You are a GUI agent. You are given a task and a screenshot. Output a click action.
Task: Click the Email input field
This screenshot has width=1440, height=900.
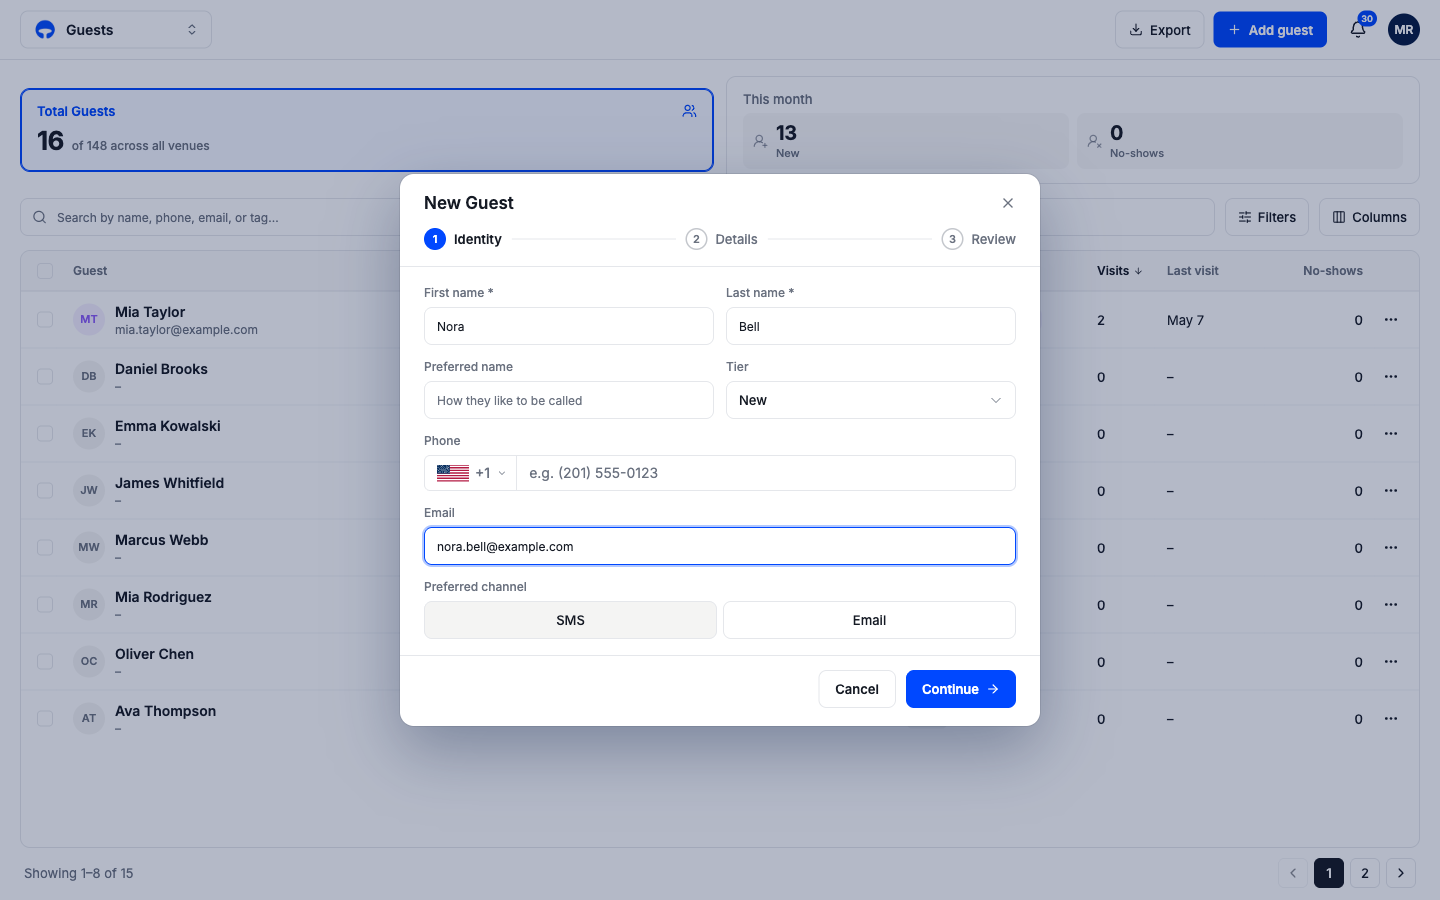pyautogui.click(x=720, y=546)
